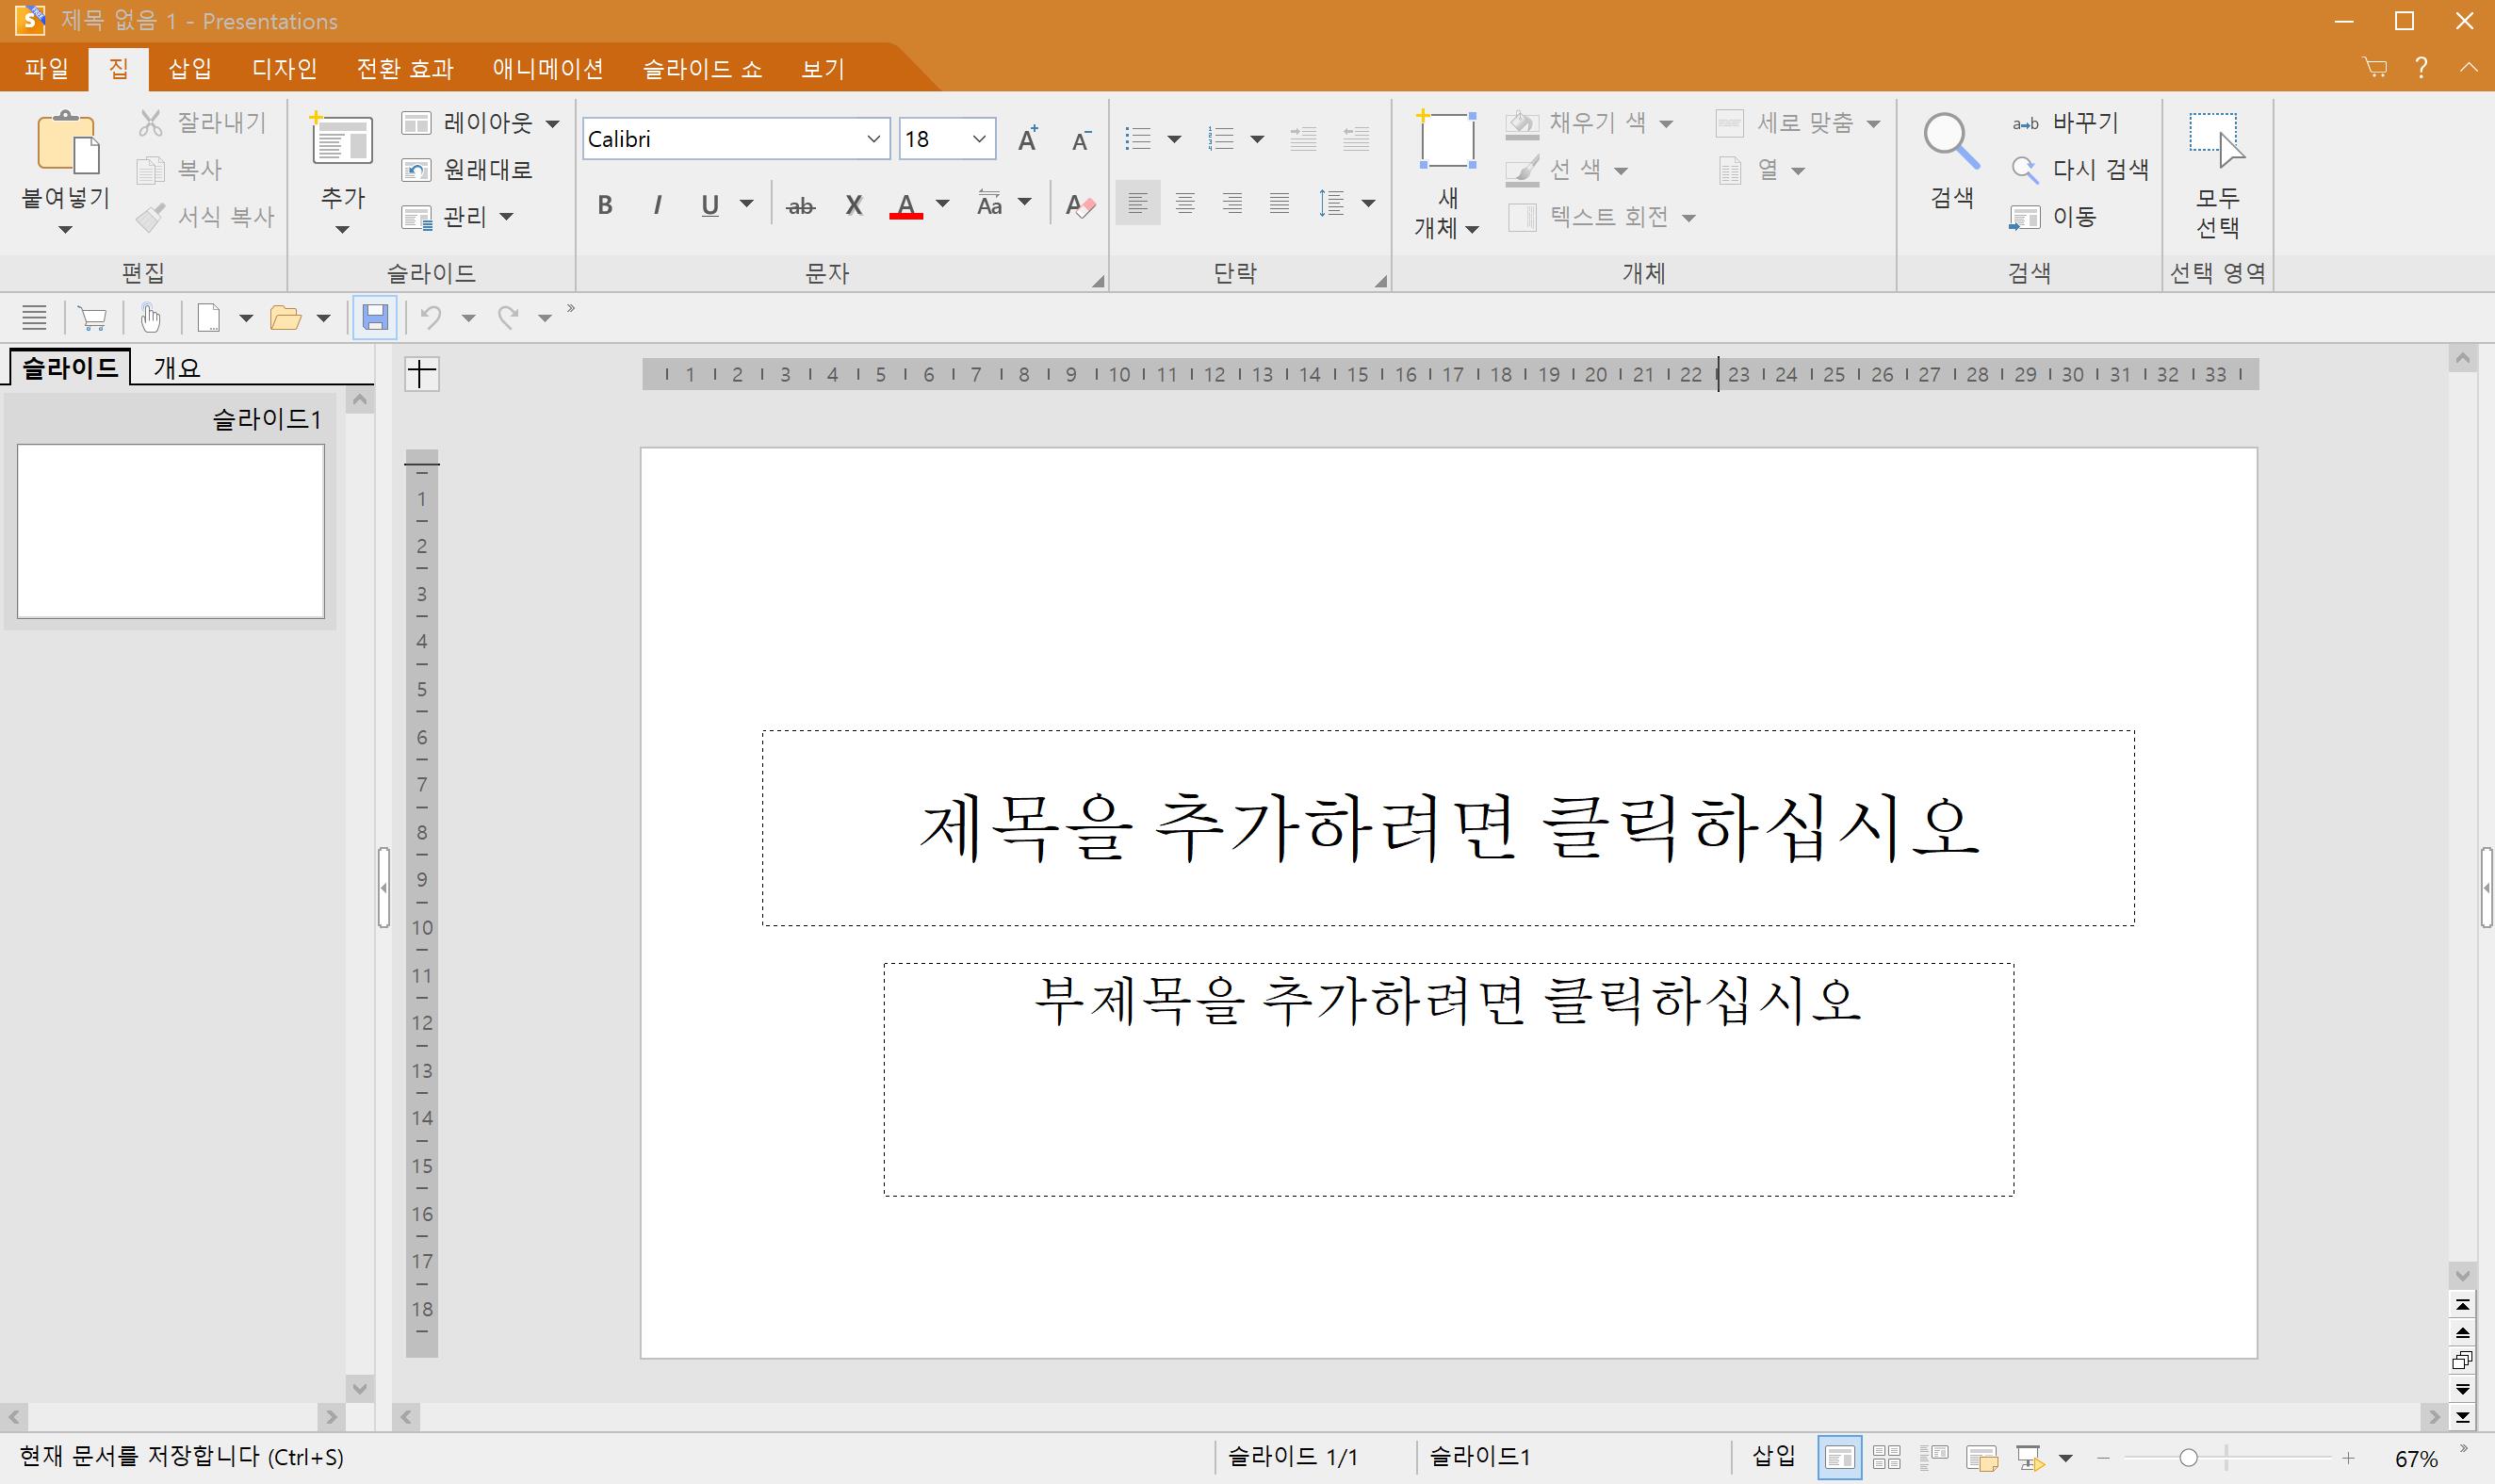Select the 슬라이드1 thumbnail in slide panel

click(x=171, y=531)
